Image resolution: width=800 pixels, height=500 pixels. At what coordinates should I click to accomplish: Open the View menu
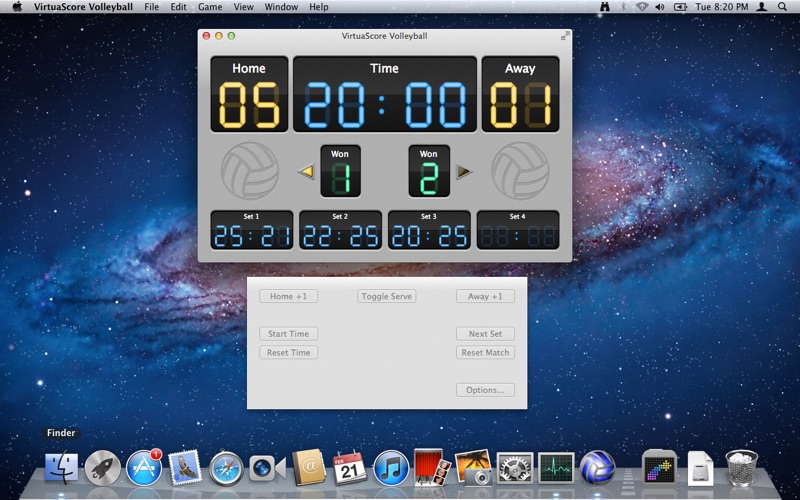[243, 7]
